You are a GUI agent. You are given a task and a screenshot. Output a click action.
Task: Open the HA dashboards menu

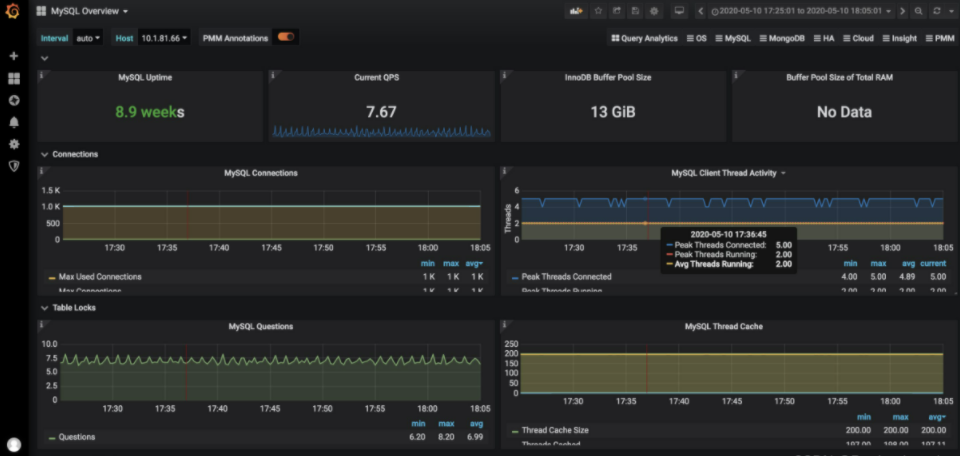[x=823, y=38]
